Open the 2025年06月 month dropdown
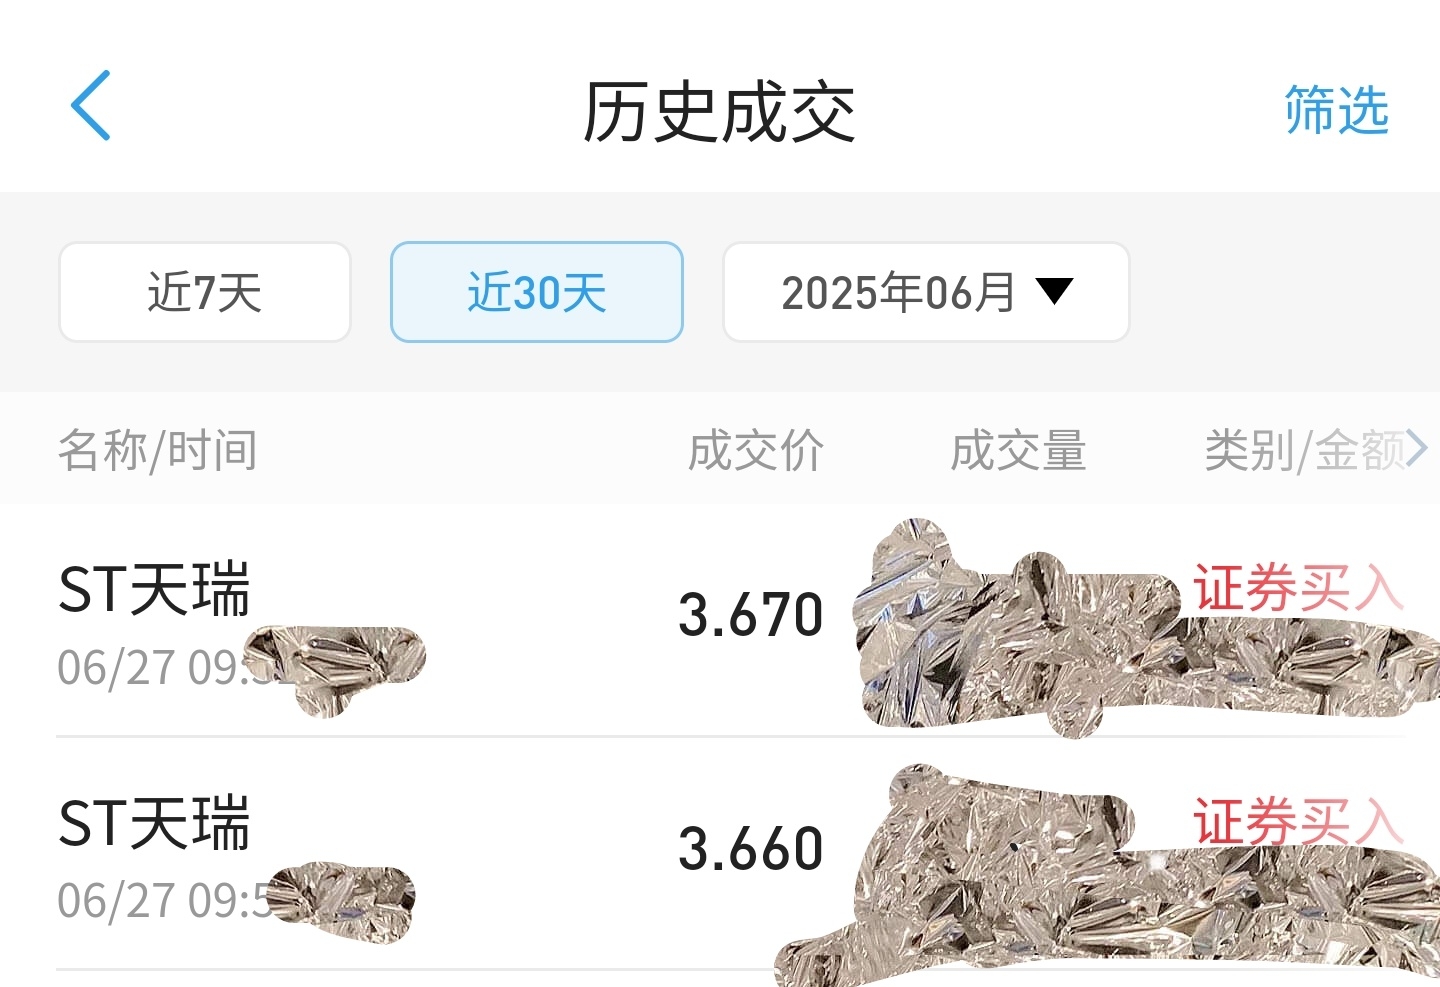1440x987 pixels. pos(926,292)
